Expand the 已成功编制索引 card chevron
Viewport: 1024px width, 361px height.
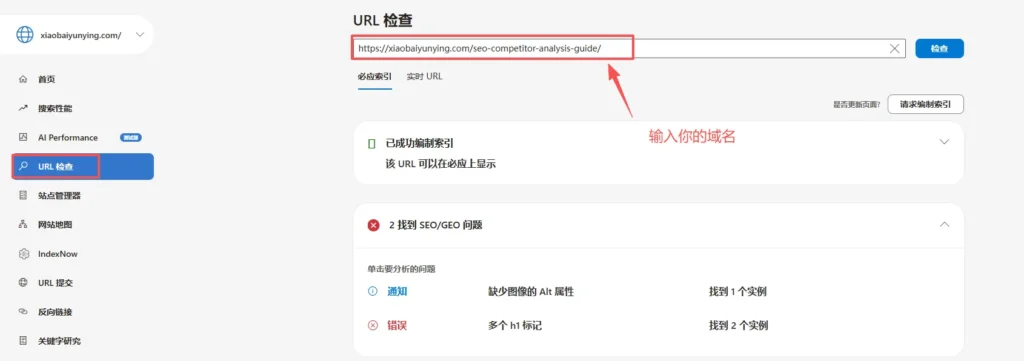tap(944, 142)
